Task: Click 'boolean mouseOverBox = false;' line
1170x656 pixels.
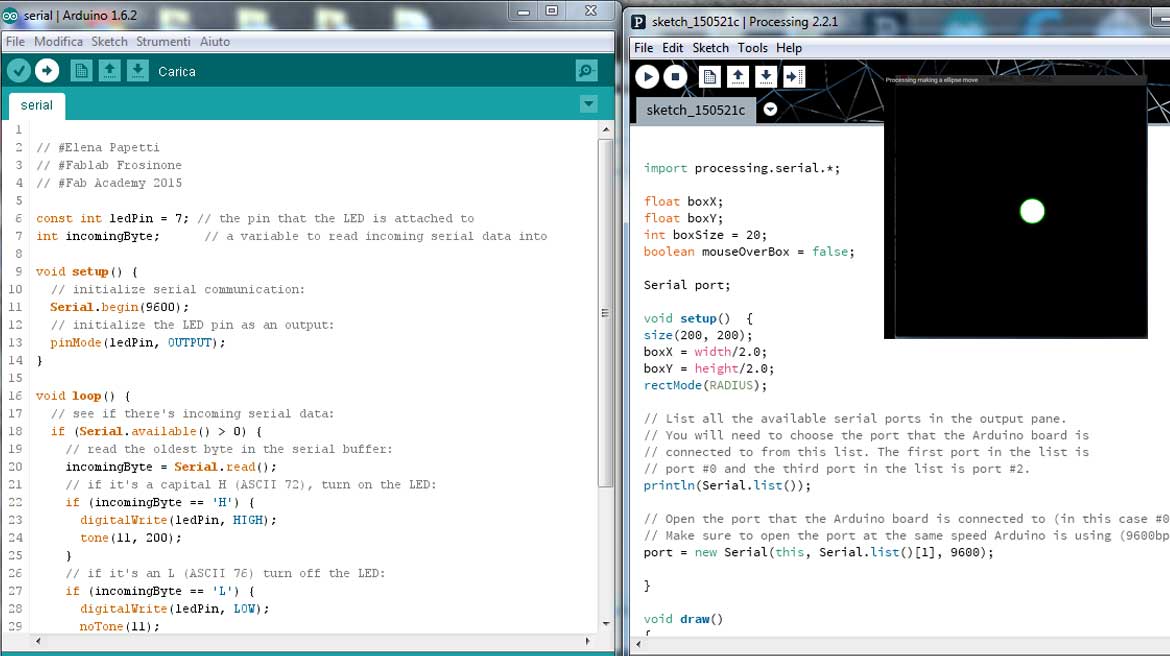Action: (749, 252)
